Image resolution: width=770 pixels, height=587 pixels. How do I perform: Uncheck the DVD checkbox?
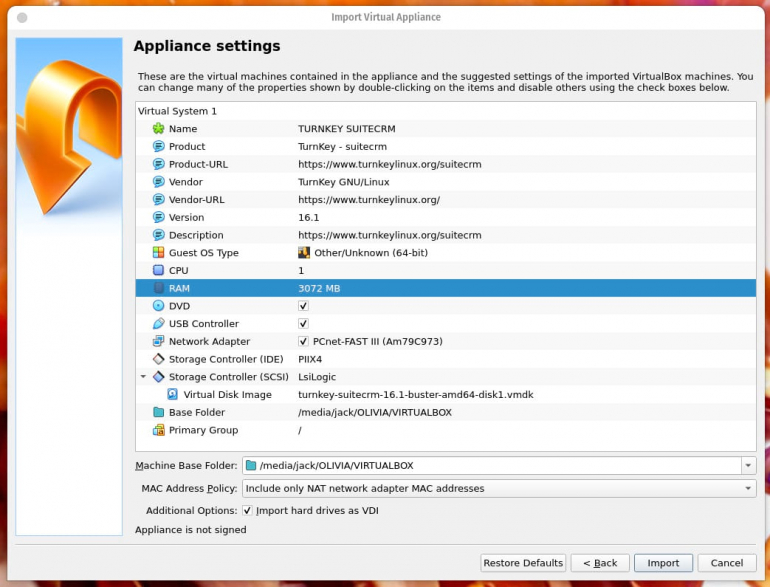[x=303, y=306]
